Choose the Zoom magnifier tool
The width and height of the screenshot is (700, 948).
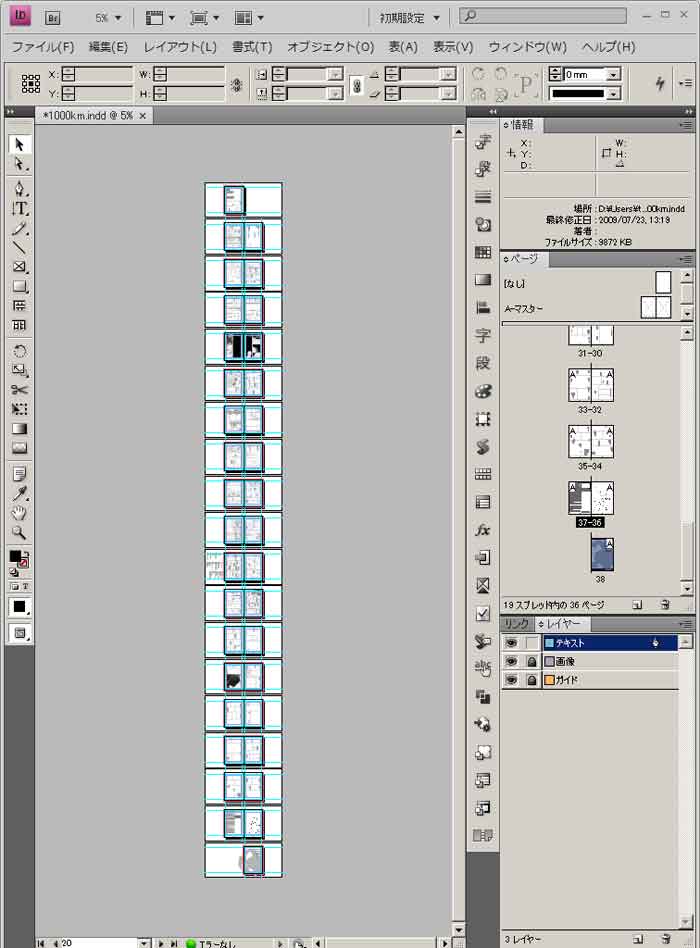tap(19, 533)
